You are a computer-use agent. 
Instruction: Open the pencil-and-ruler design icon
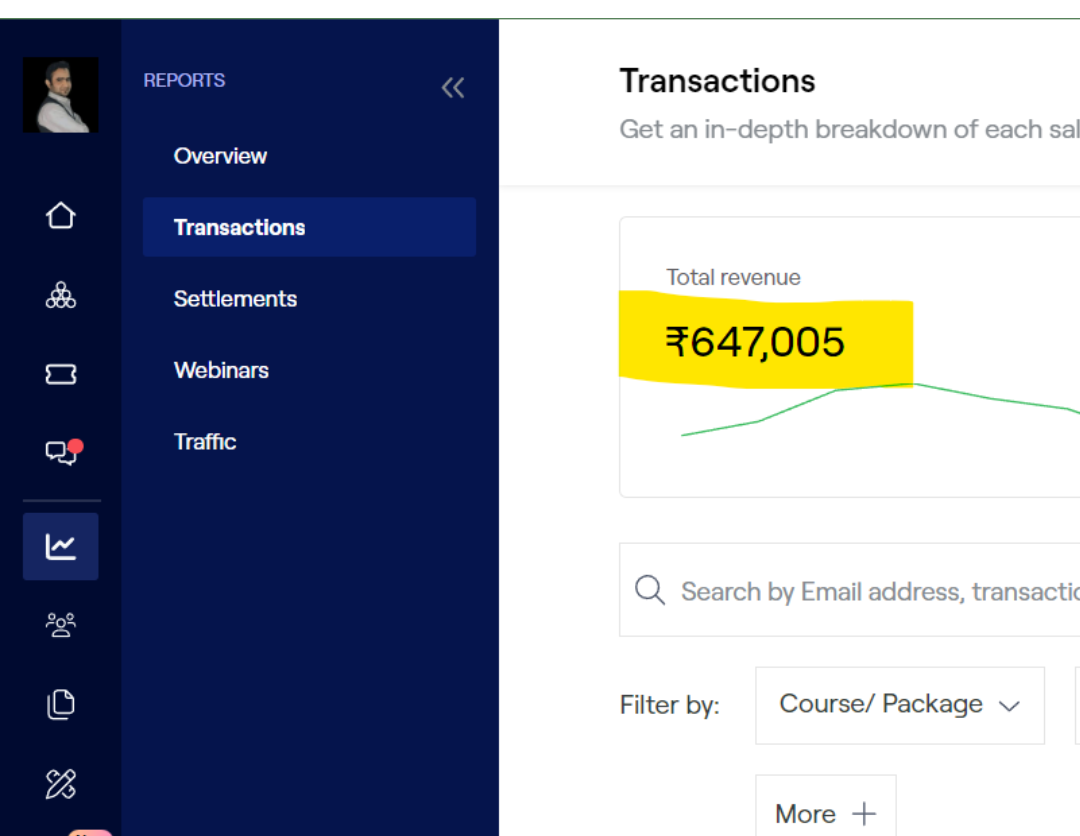pos(61,784)
